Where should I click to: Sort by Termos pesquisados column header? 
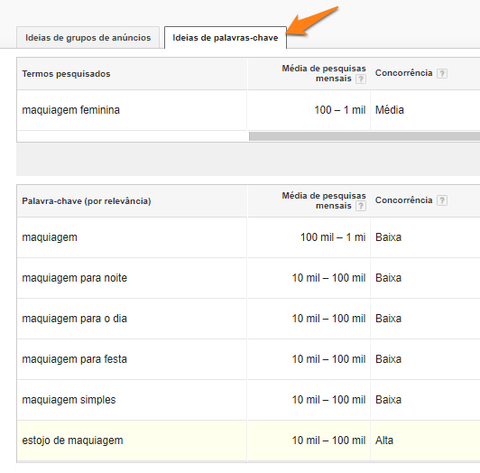click(x=66, y=74)
